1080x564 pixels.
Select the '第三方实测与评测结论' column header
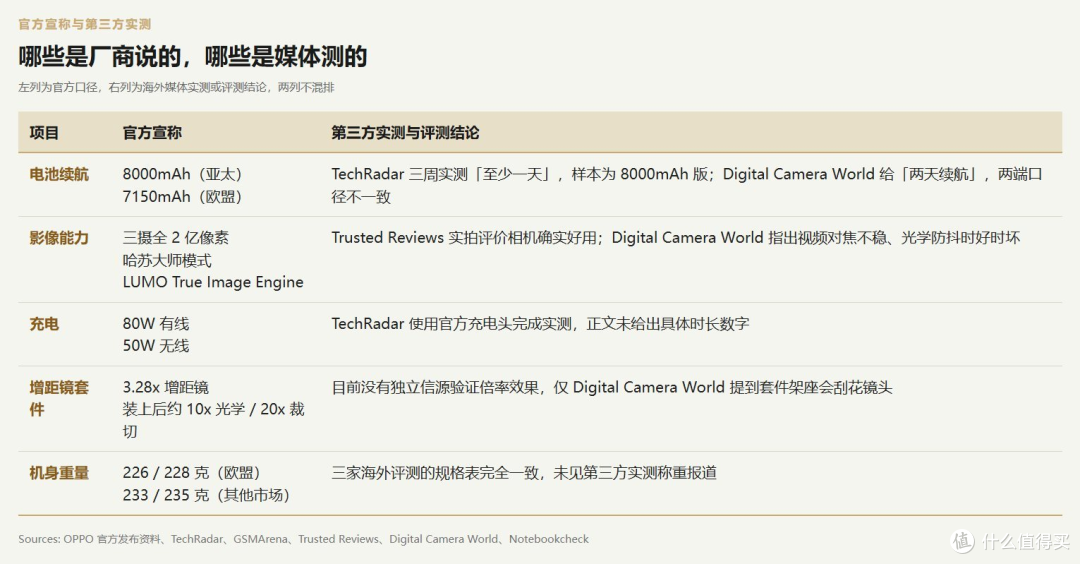pos(405,133)
